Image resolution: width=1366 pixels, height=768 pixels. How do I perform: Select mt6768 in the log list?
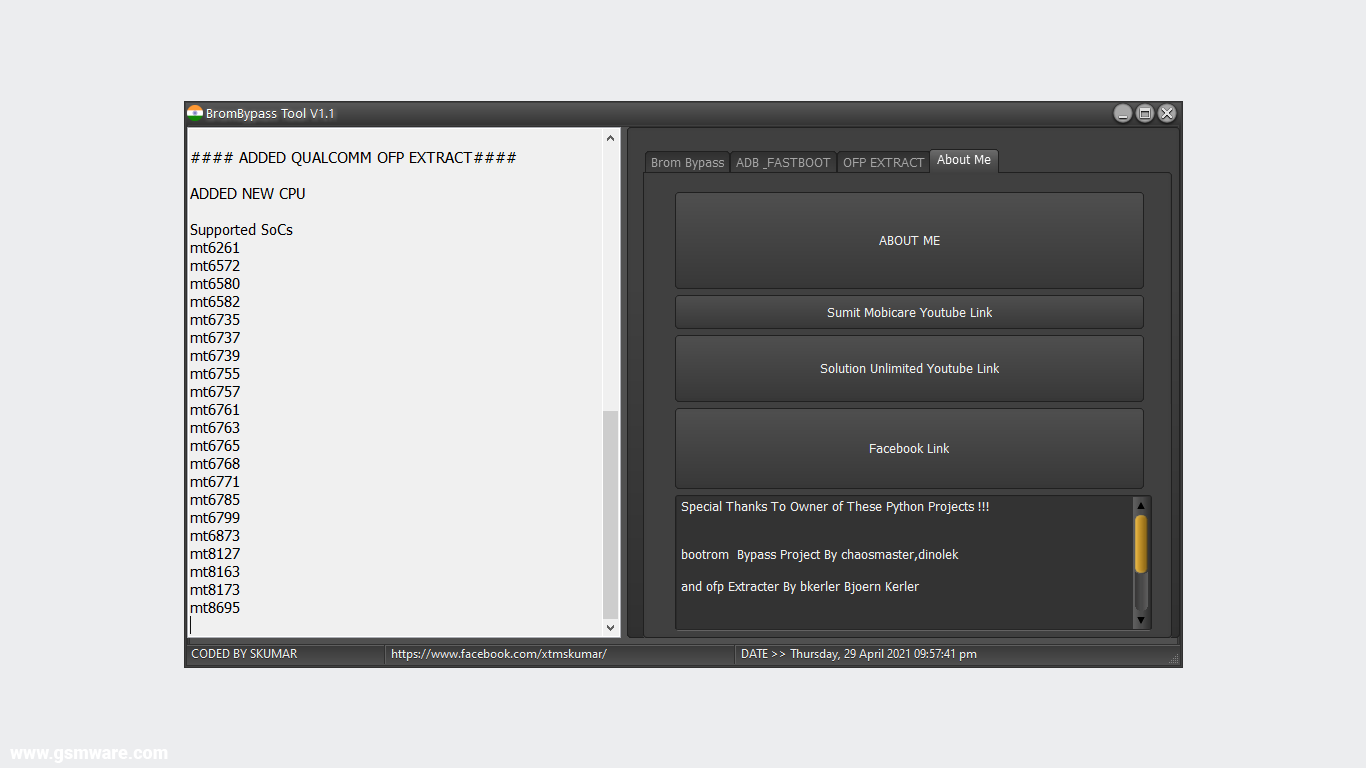pyautogui.click(x=215, y=464)
